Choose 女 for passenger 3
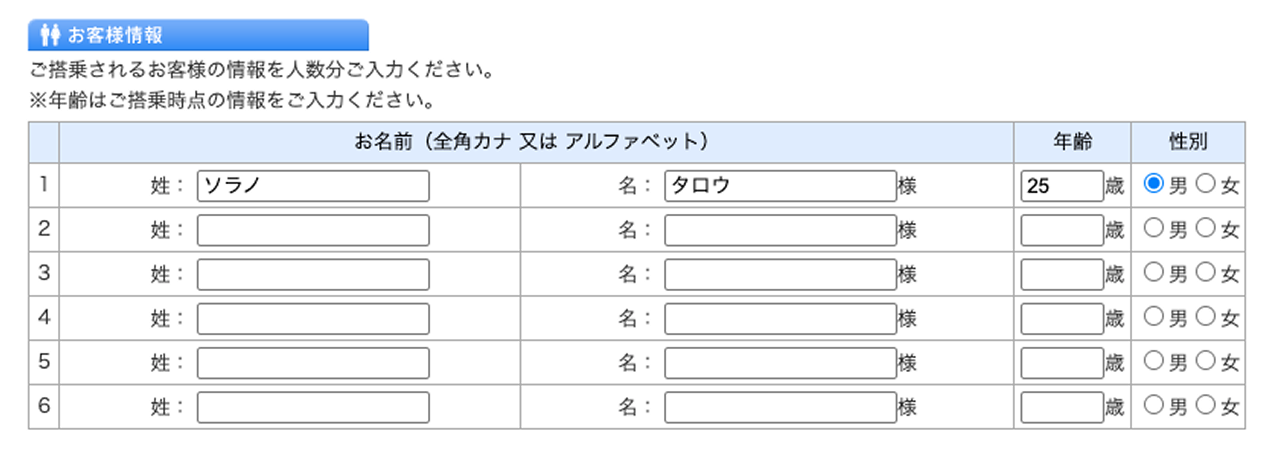This screenshot has width=1280, height=454. [x=1205, y=272]
